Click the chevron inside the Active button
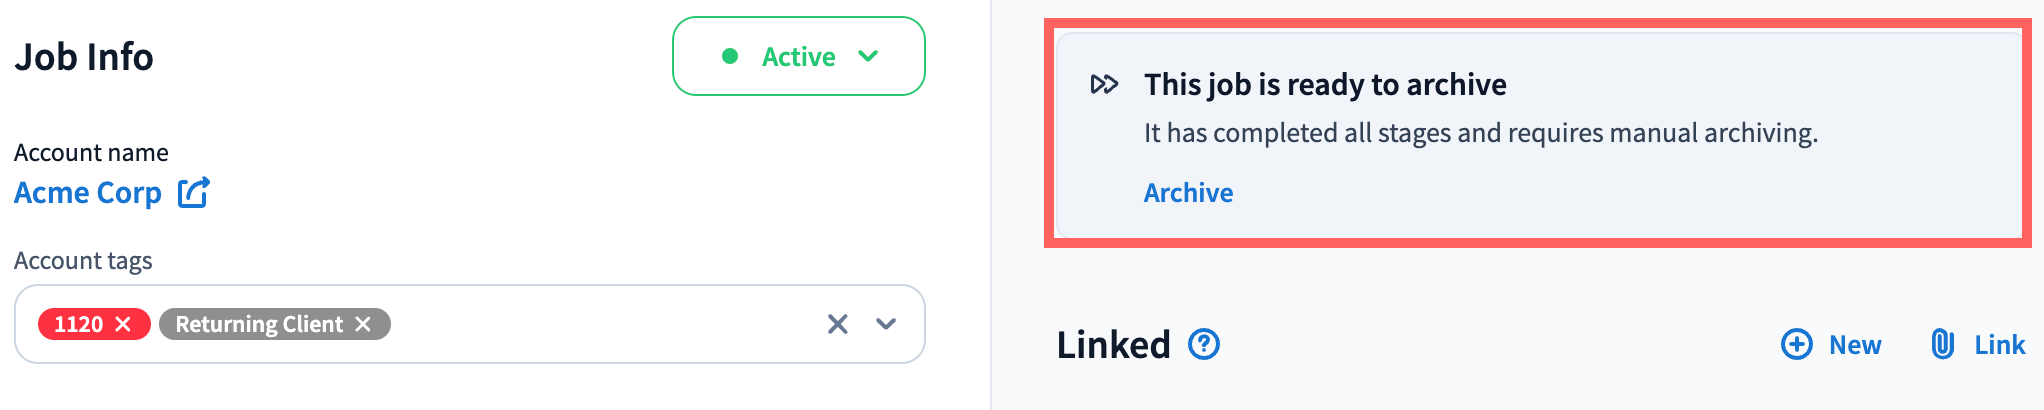The image size is (2044, 410). tap(868, 57)
